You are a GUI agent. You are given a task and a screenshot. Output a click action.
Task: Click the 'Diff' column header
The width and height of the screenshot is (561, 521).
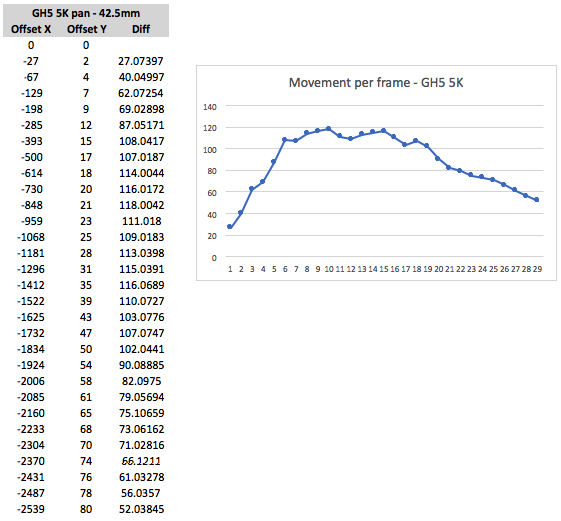pyautogui.click(x=141, y=29)
